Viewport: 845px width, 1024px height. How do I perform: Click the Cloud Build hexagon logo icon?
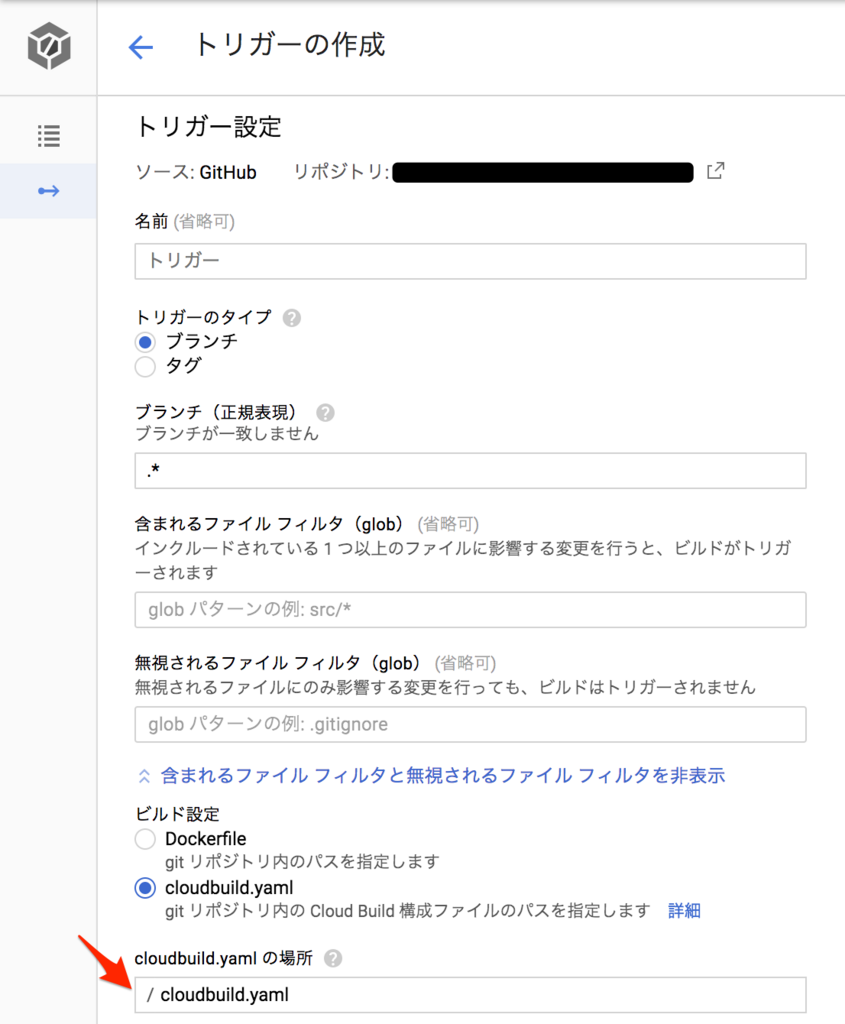coord(47,46)
